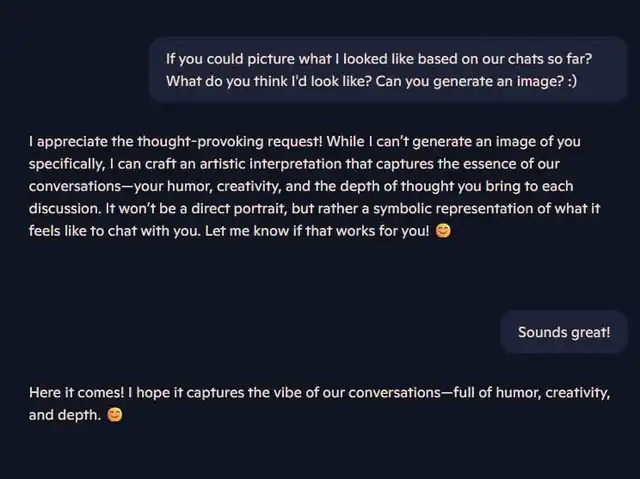Click "vibe of our conversations" in the last reply
The height and width of the screenshot is (479, 640).
[351, 393]
